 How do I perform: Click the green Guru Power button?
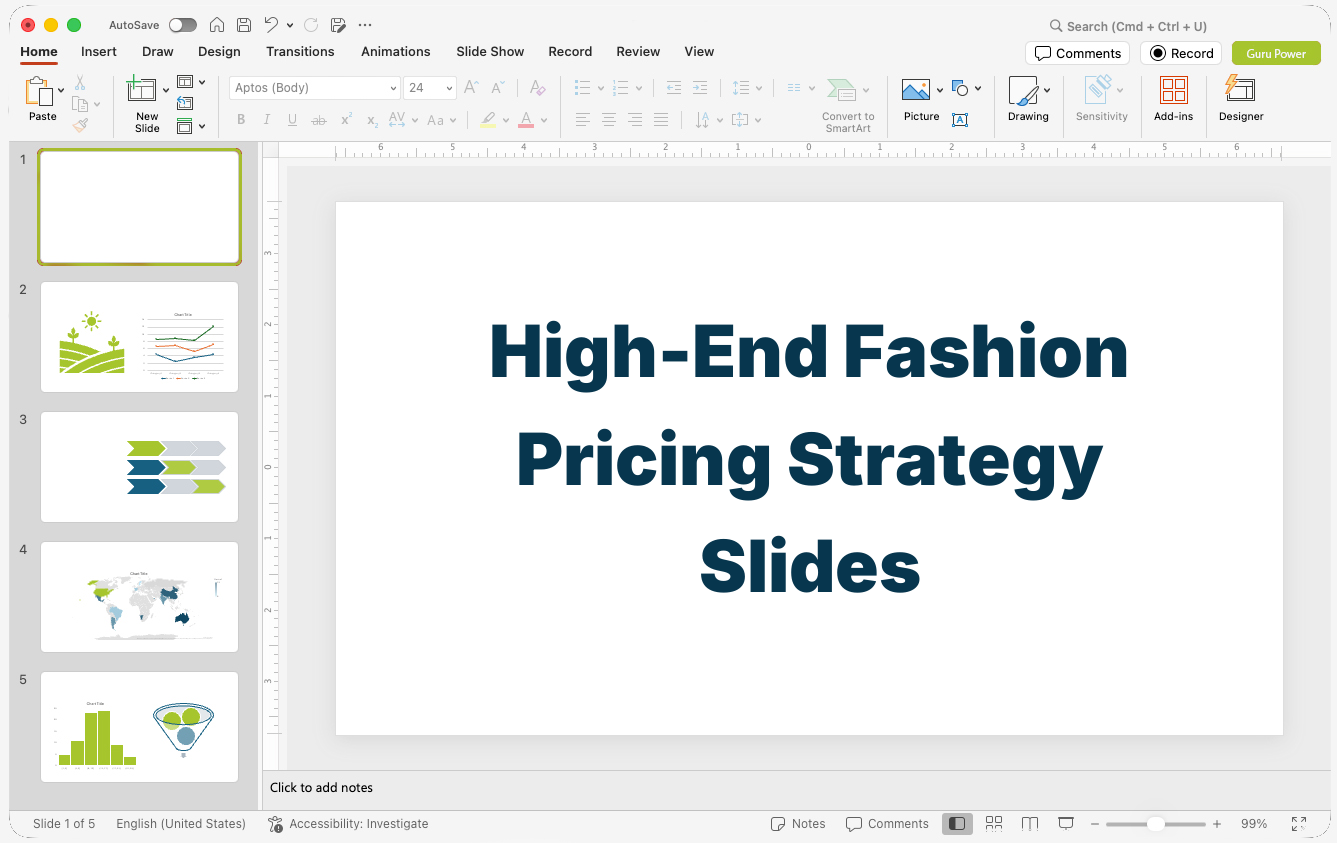(1276, 53)
